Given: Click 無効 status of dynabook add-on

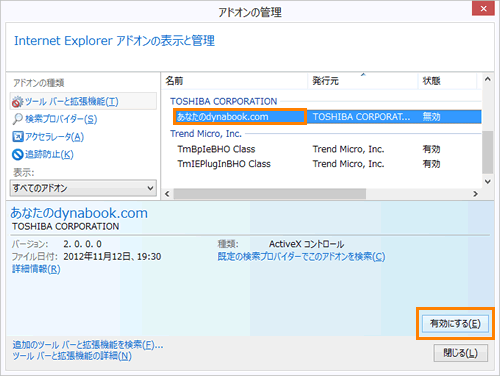Looking at the screenshot, I should pyautogui.click(x=432, y=117).
